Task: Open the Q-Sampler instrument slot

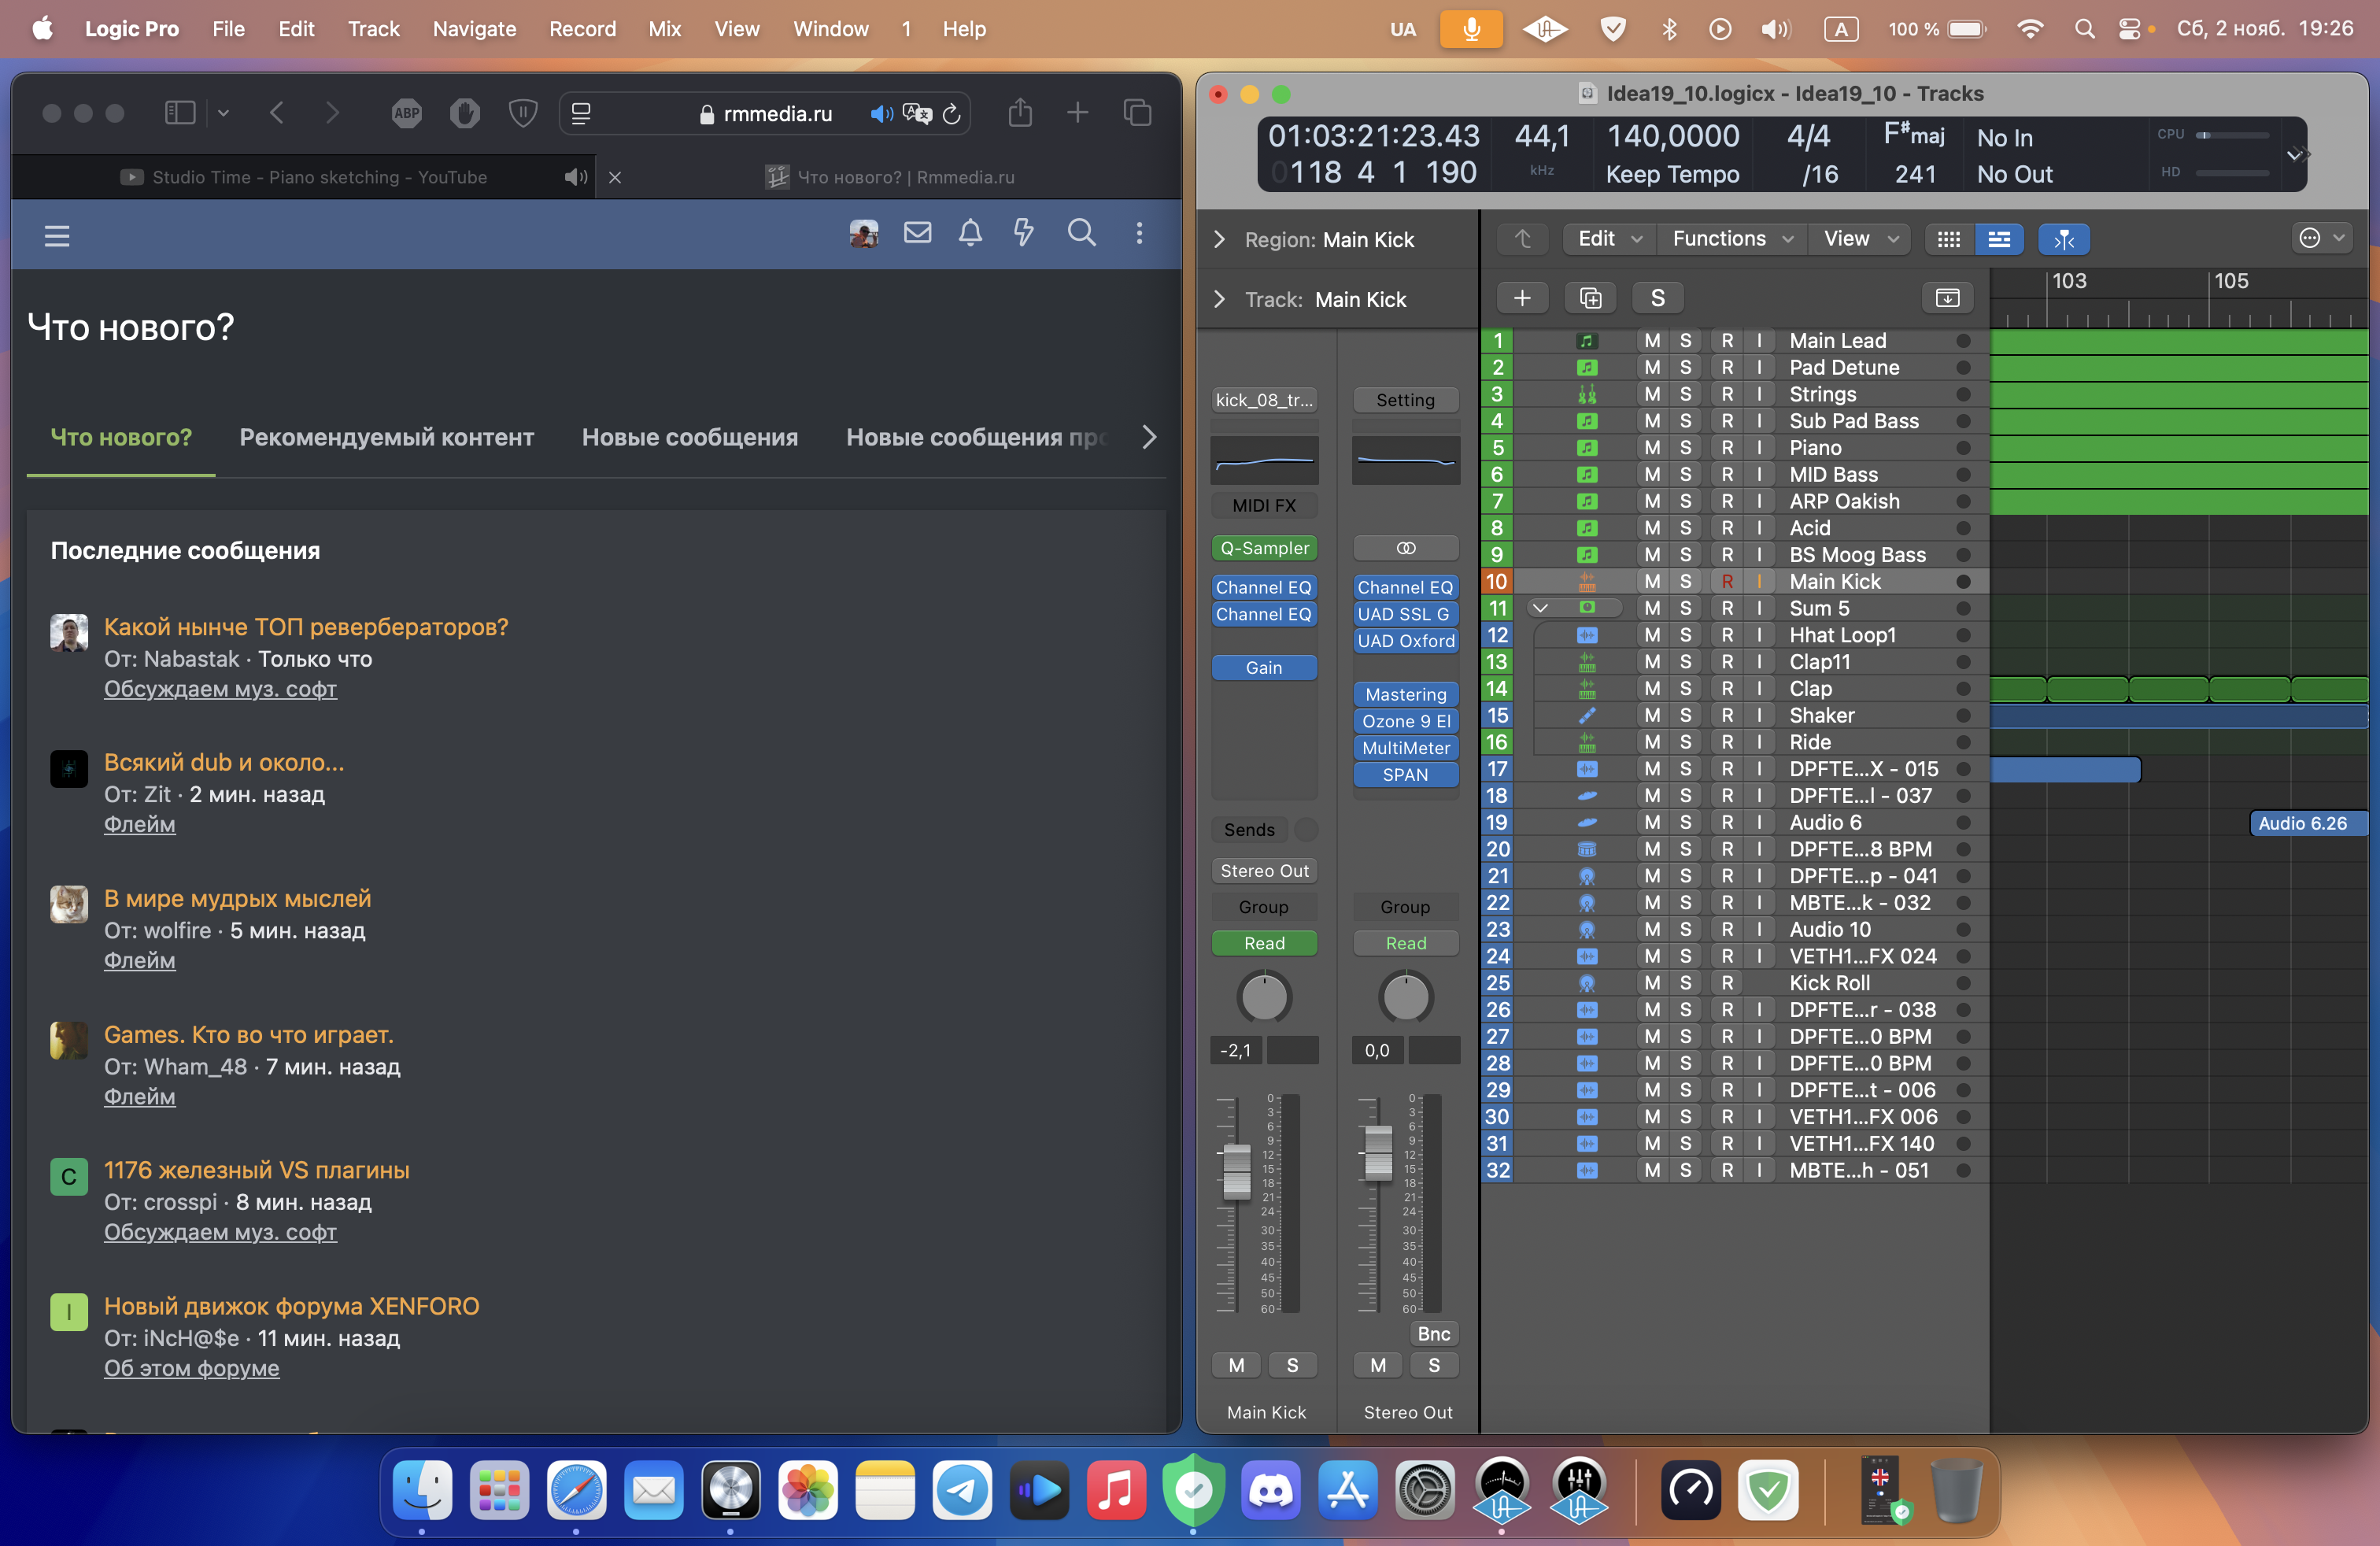Action: pos(1264,548)
